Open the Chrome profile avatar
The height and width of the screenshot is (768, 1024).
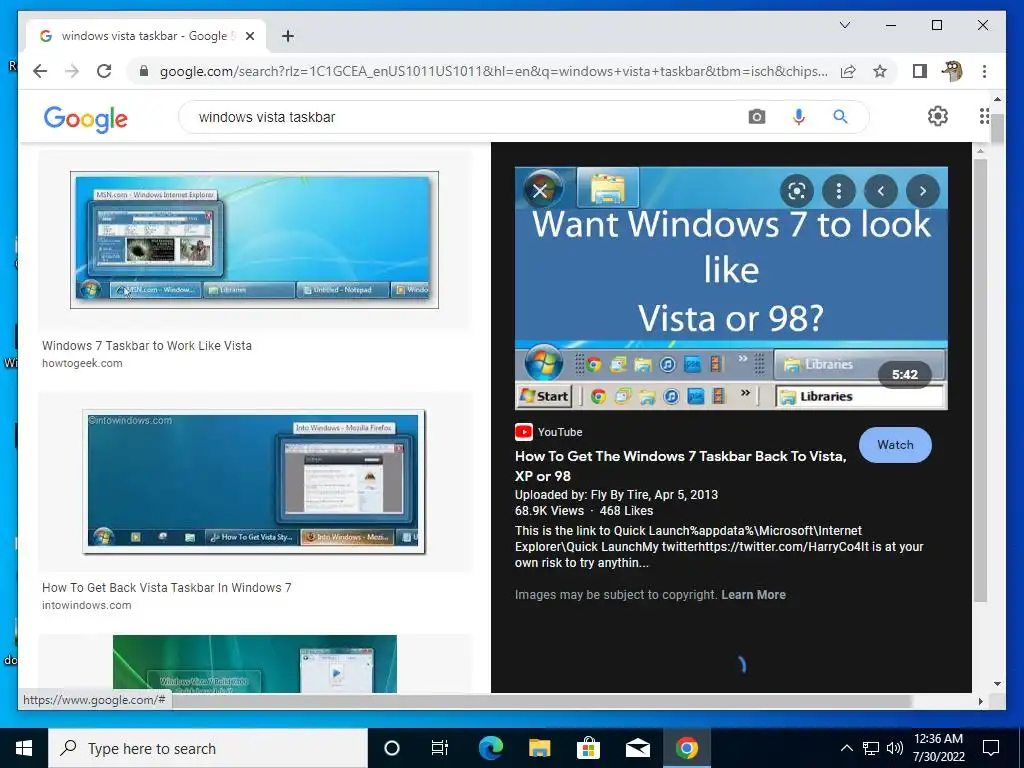[952, 71]
